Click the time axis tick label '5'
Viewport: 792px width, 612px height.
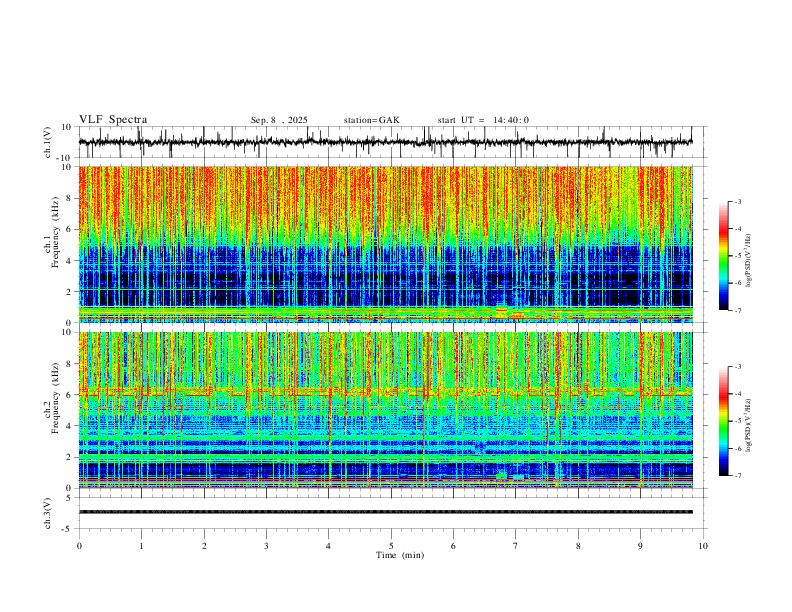[x=391, y=546]
